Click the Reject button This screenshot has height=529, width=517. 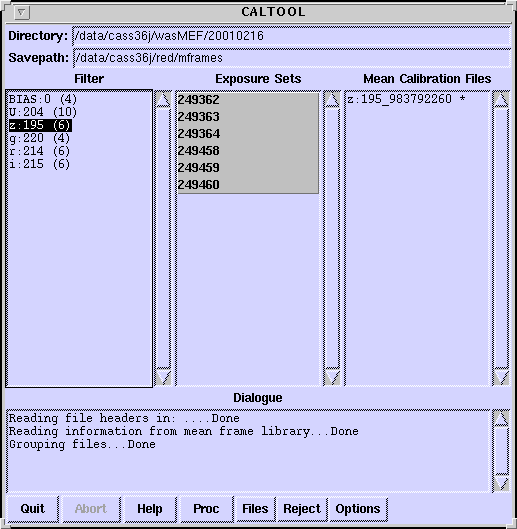[302, 509]
